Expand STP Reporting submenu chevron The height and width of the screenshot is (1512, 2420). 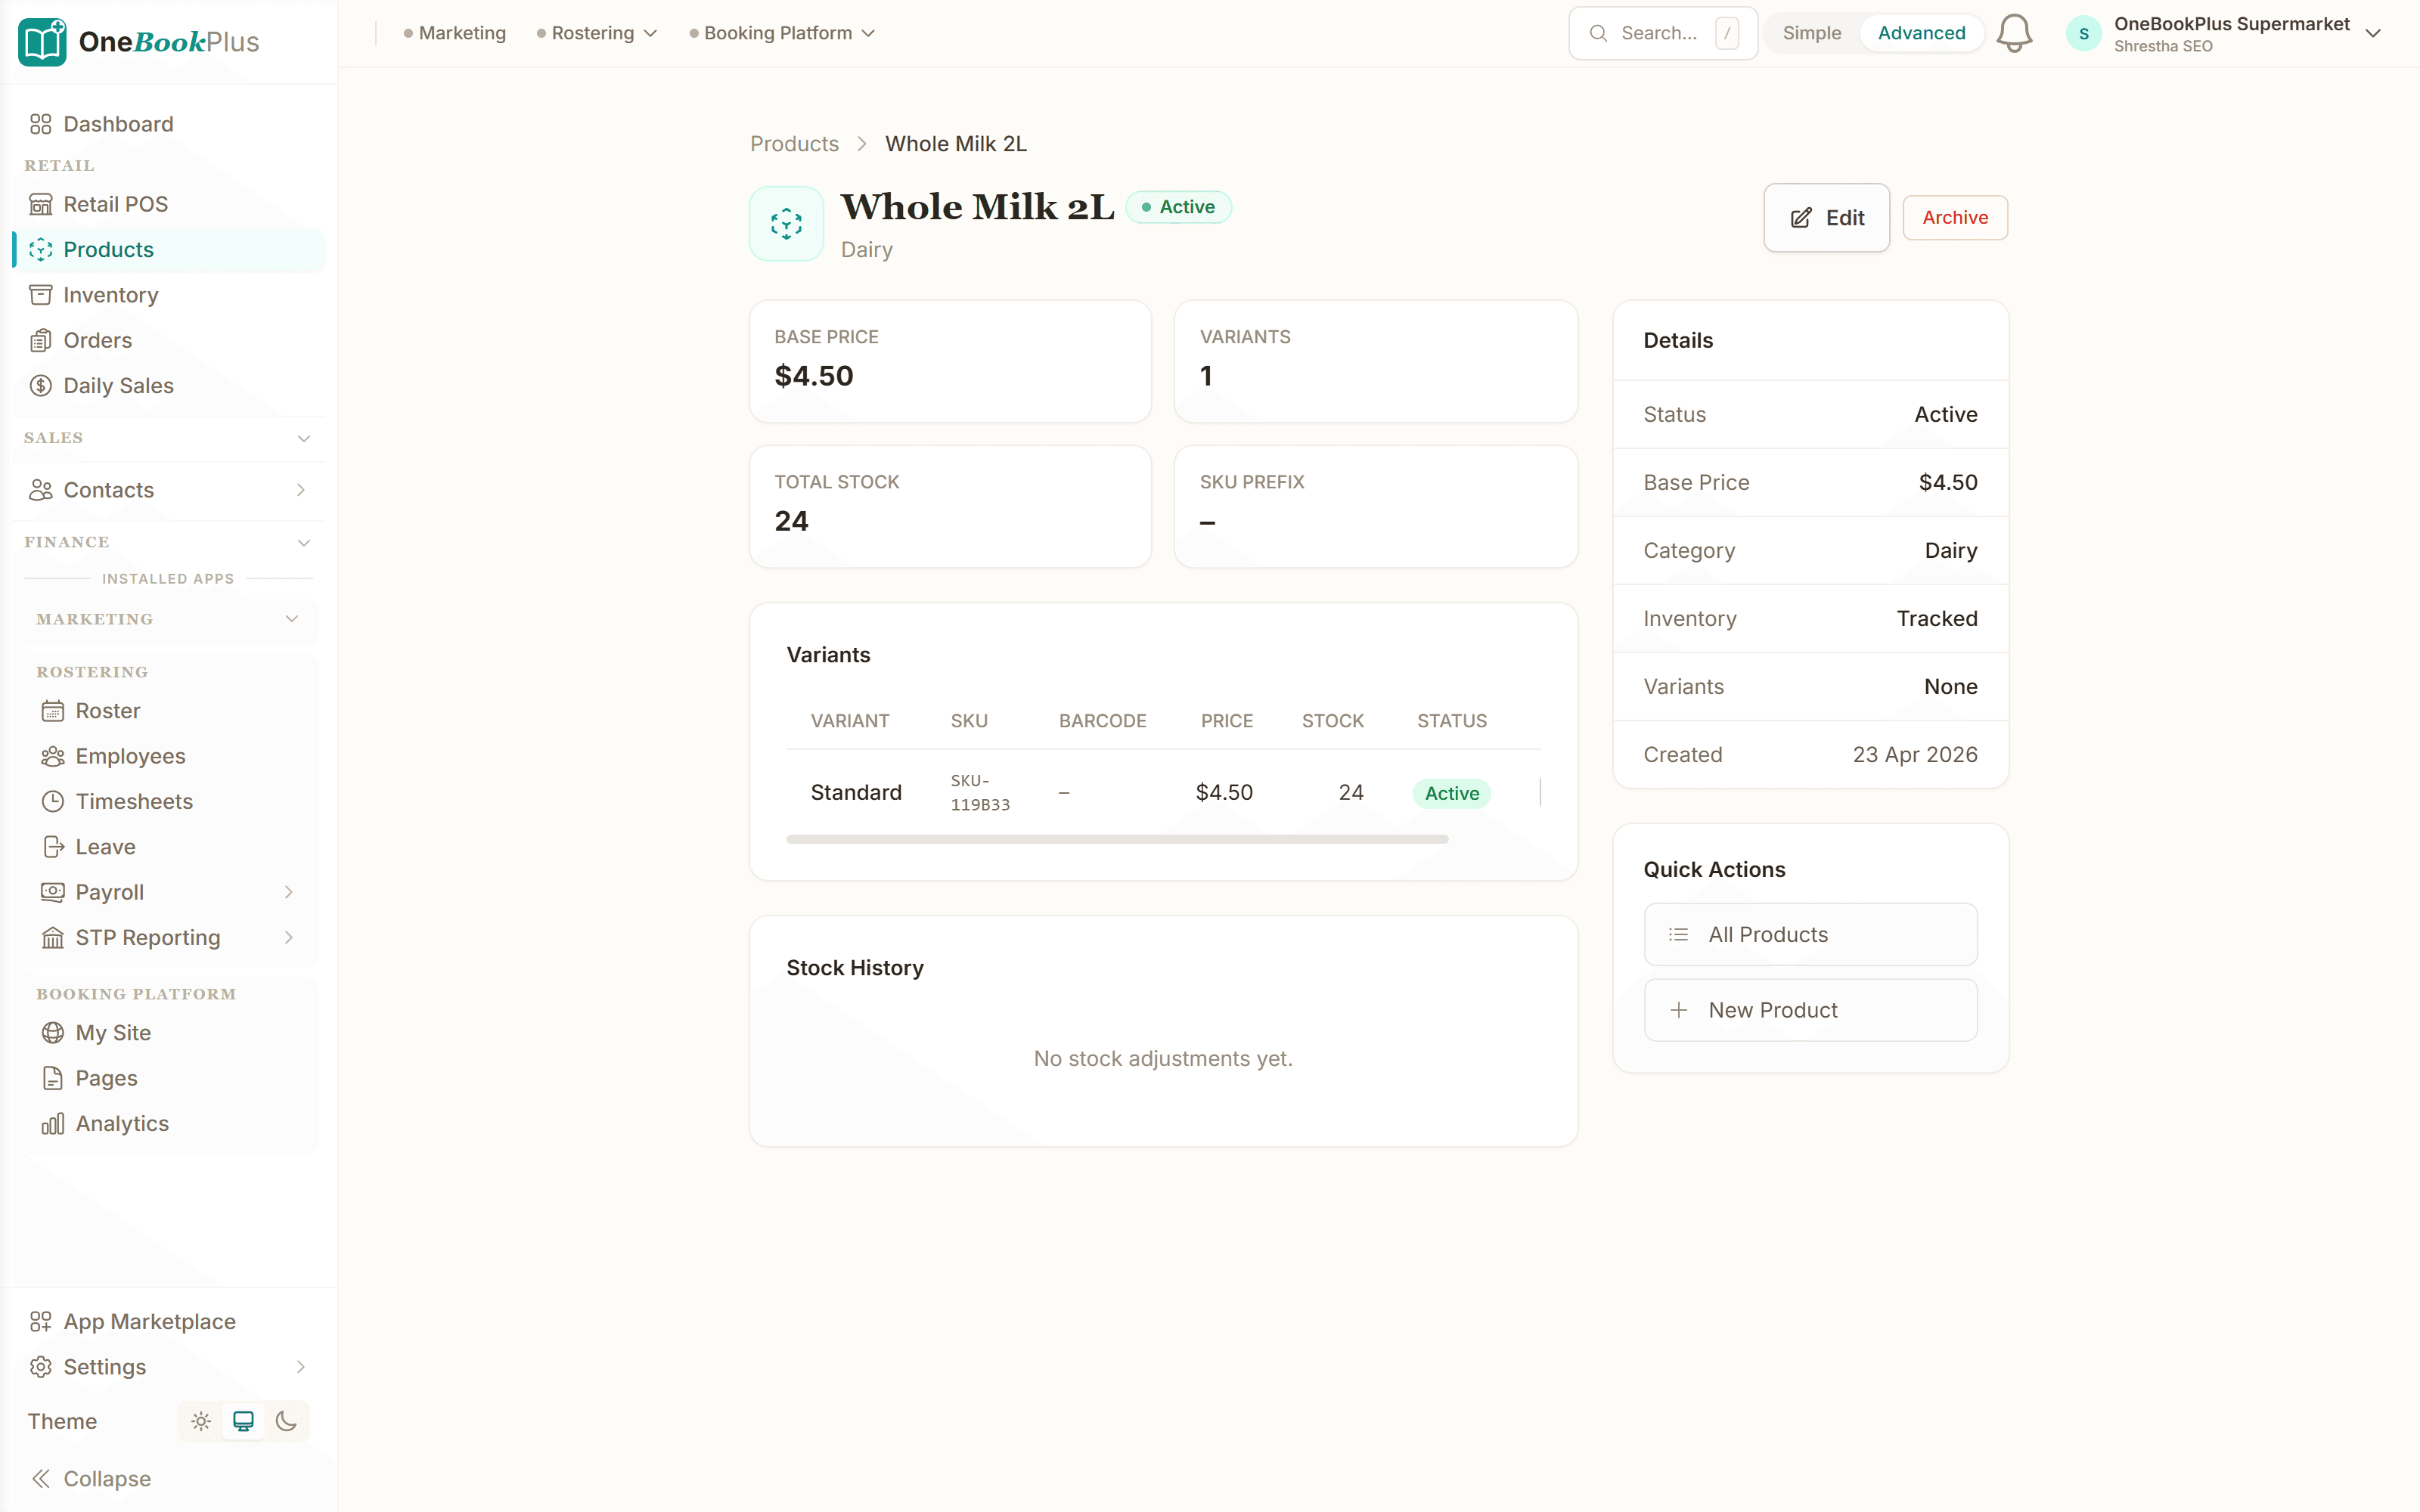(289, 938)
